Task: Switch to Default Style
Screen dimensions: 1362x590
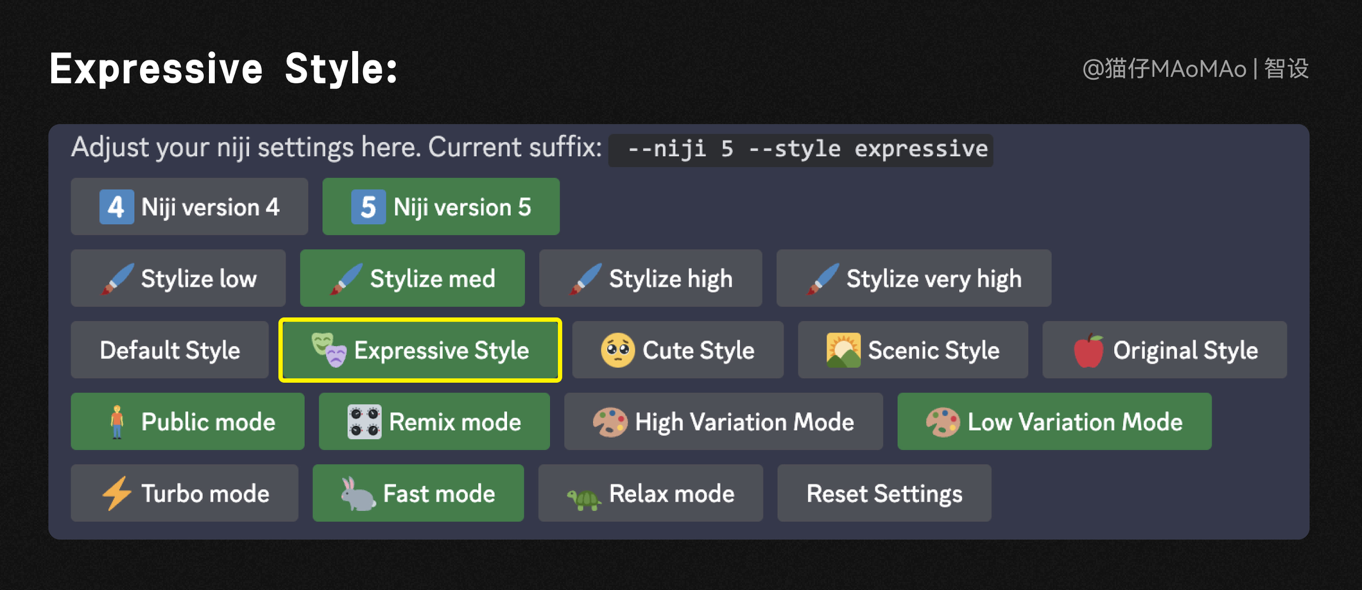Action: pos(169,351)
